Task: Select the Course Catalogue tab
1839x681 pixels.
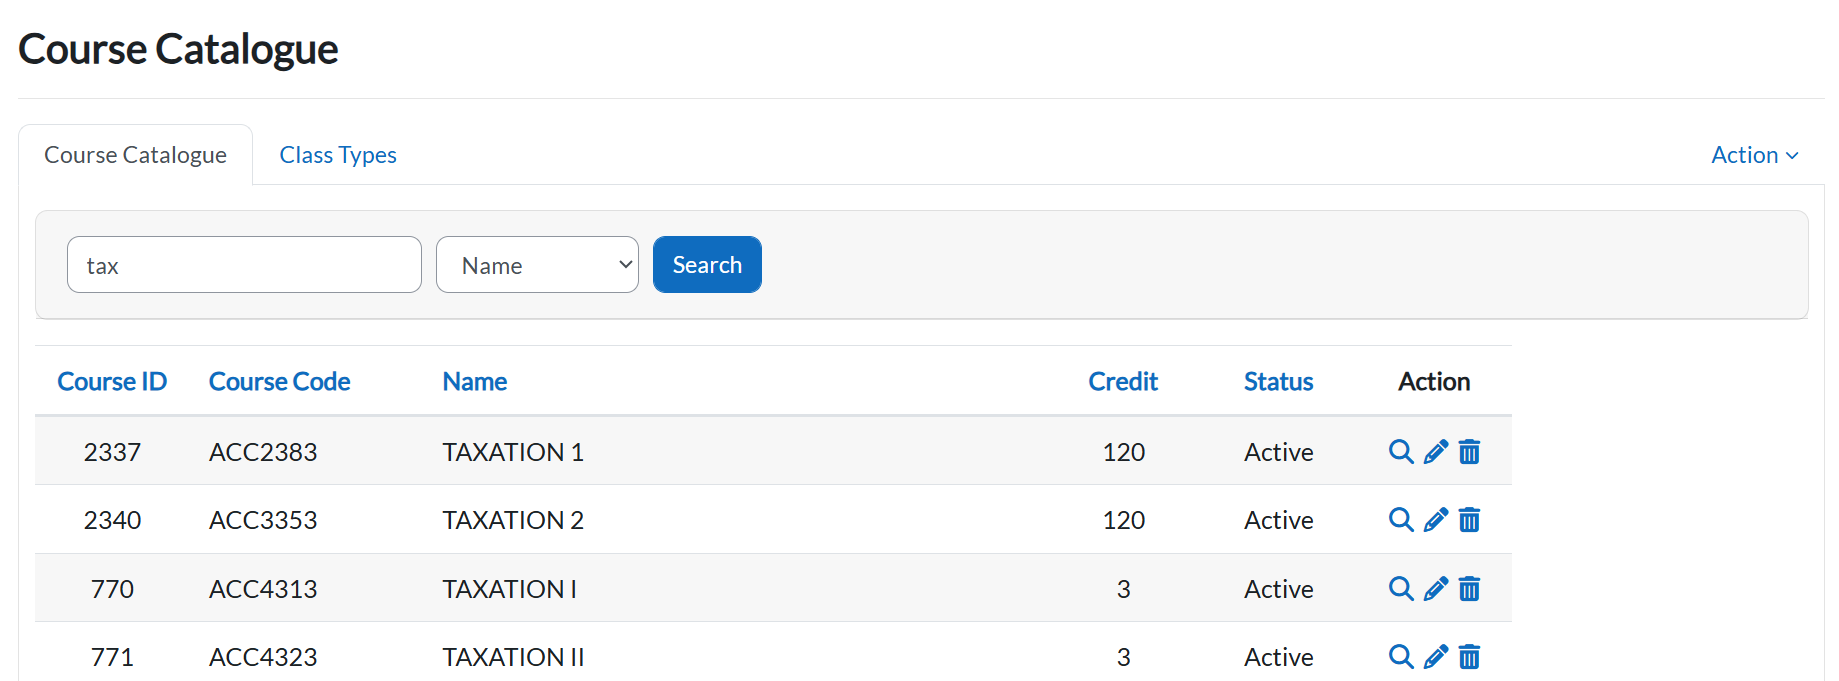Action: click(135, 155)
